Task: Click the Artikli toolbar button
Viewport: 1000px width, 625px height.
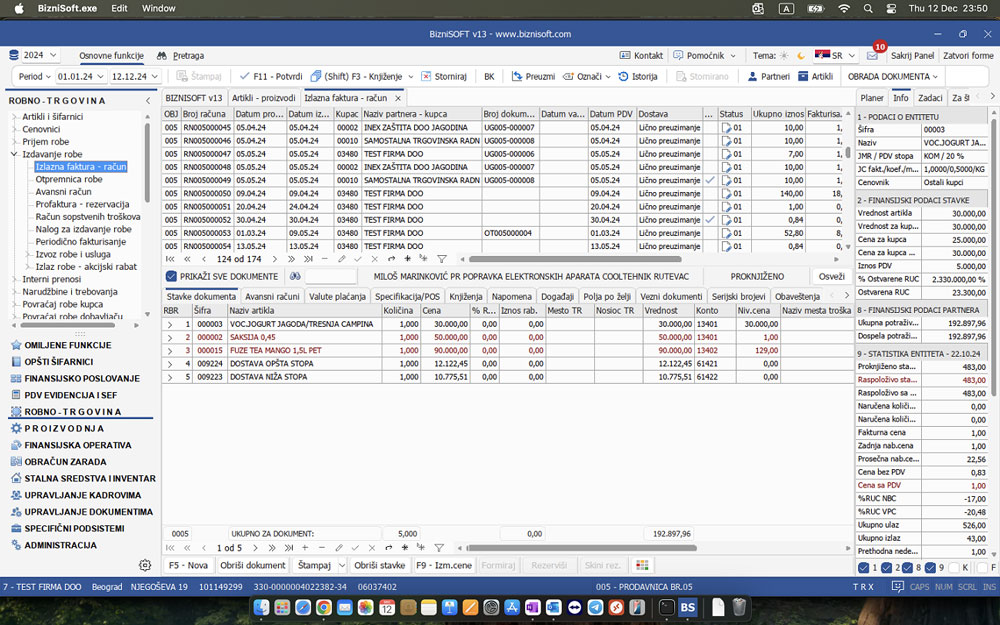Action: coord(815,76)
